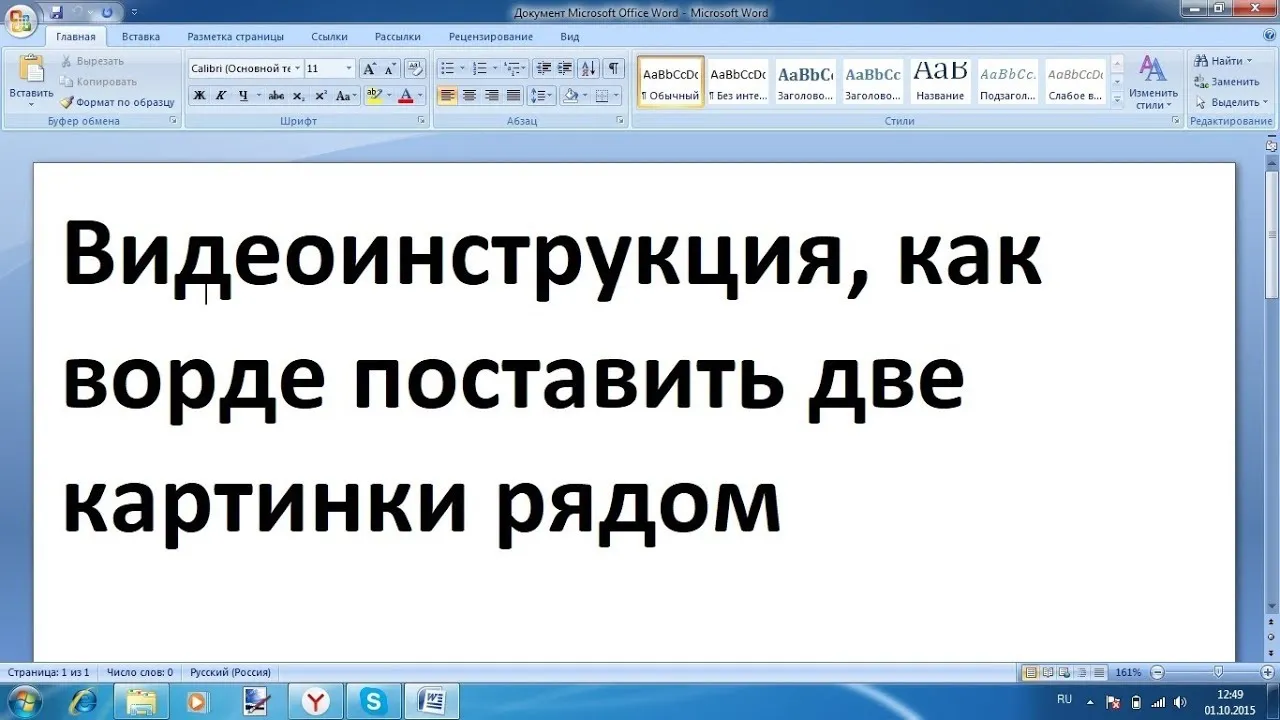Clear formatting with eraser icon
The width and height of the screenshot is (1280, 720).
pos(416,69)
